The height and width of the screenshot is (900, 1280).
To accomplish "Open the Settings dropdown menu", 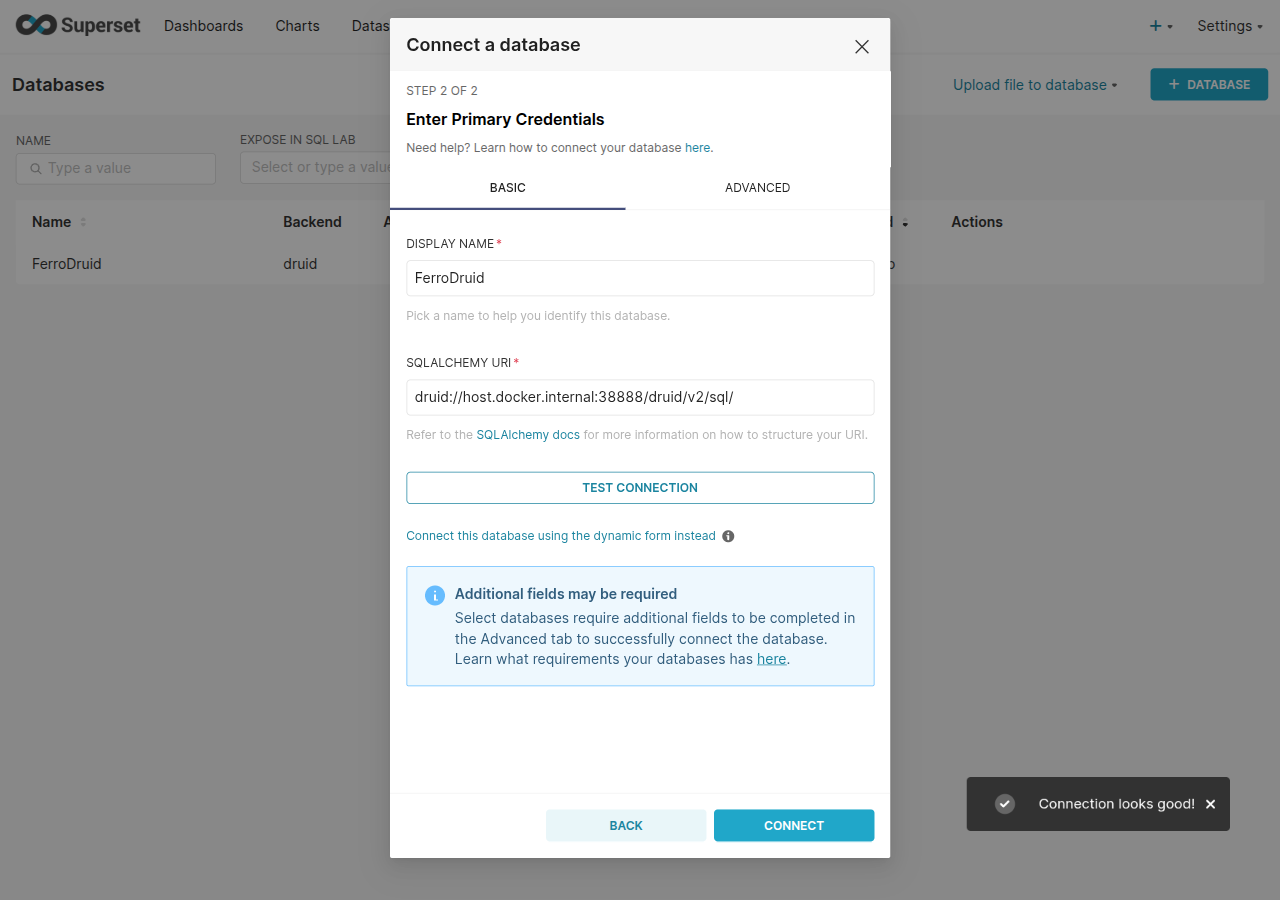I will point(1230,26).
